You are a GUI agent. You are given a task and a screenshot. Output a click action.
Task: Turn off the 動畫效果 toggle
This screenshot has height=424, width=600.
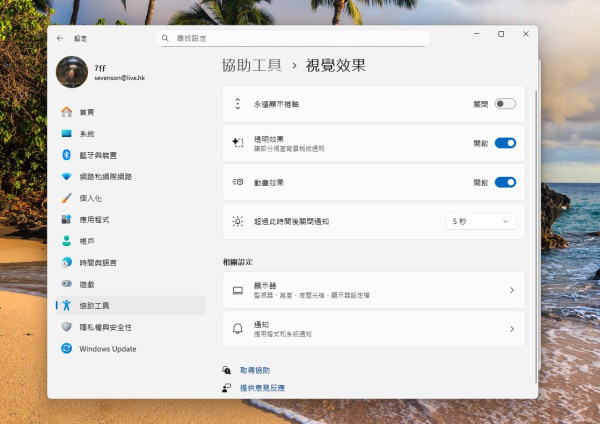click(x=505, y=182)
